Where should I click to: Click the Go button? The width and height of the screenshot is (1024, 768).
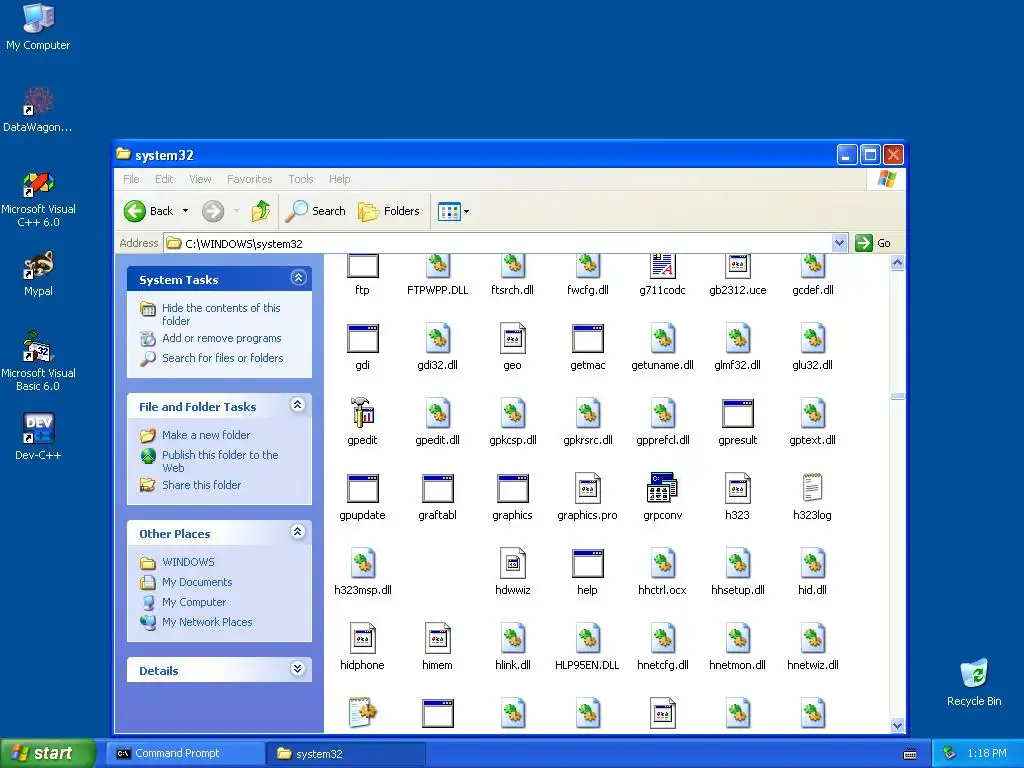coord(873,244)
